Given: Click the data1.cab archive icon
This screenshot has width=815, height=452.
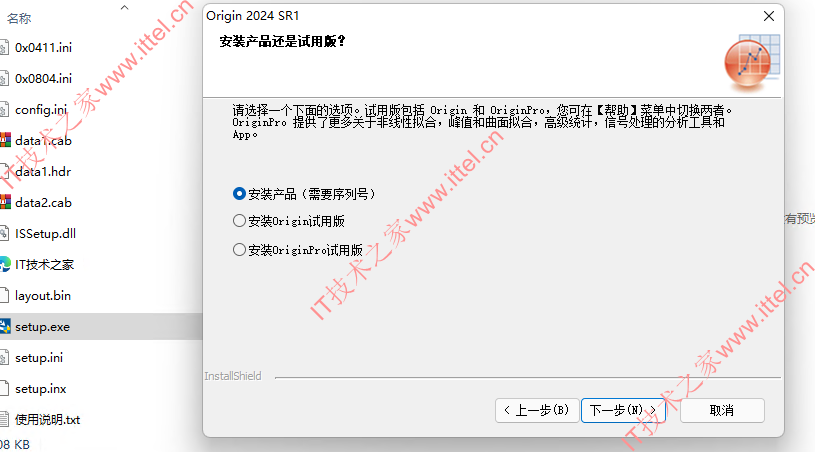Looking at the screenshot, I should 5,140.
